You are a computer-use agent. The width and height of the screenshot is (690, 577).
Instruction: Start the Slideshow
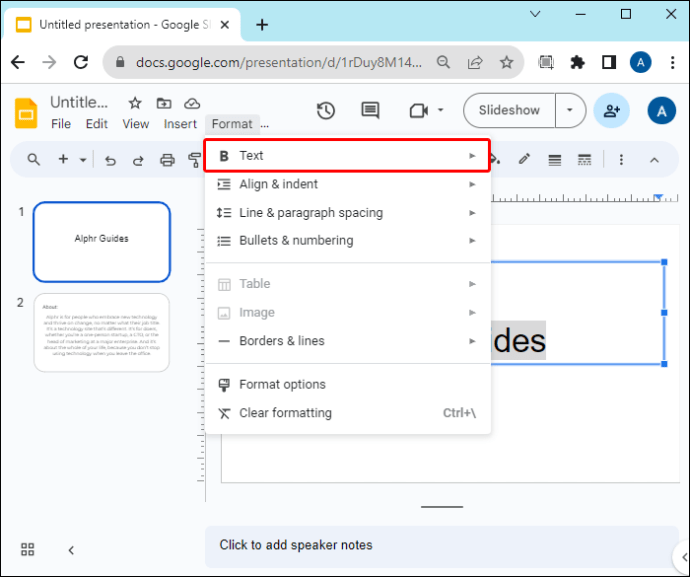click(509, 110)
